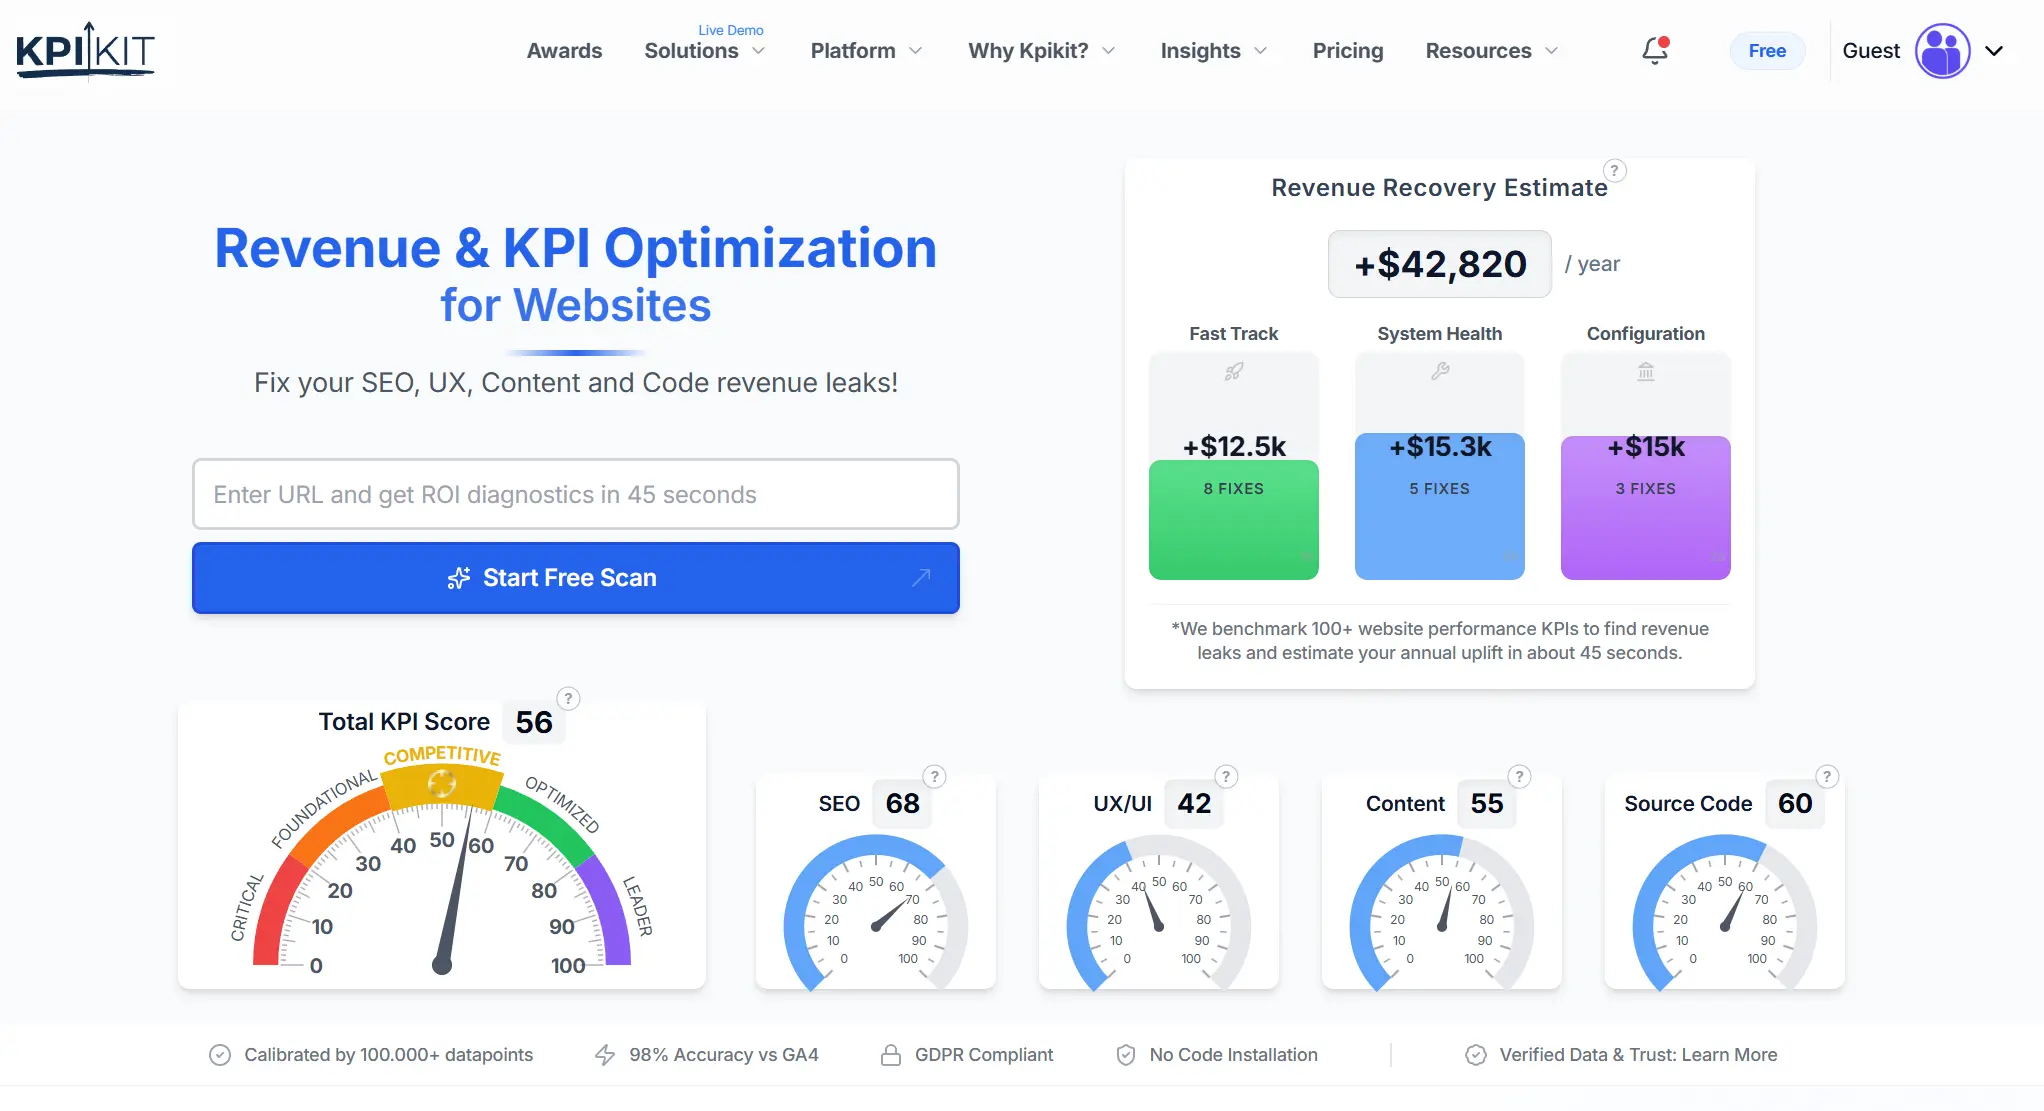Click the arrow icon on Start Free Scan
Viewport: 2044px width, 1111px height.
coord(921,578)
